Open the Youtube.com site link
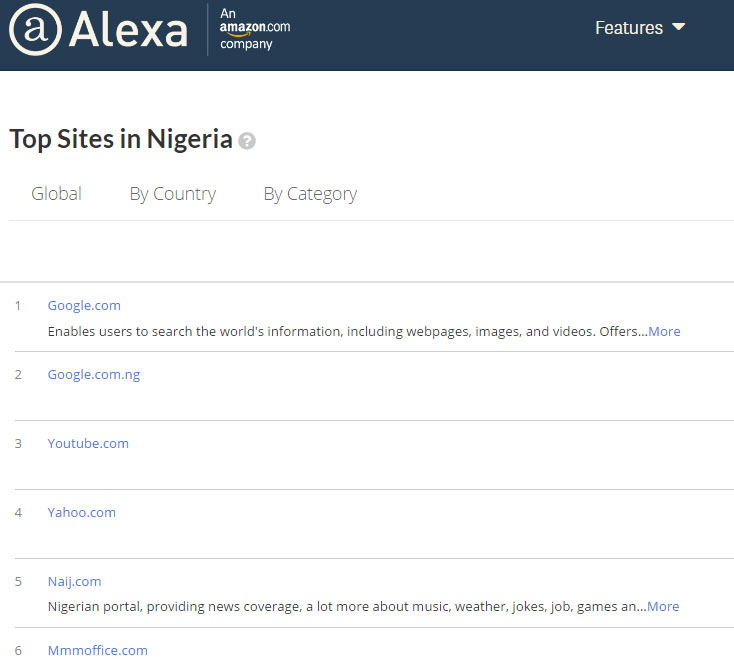Viewport: 734px width, 662px height. [88, 443]
